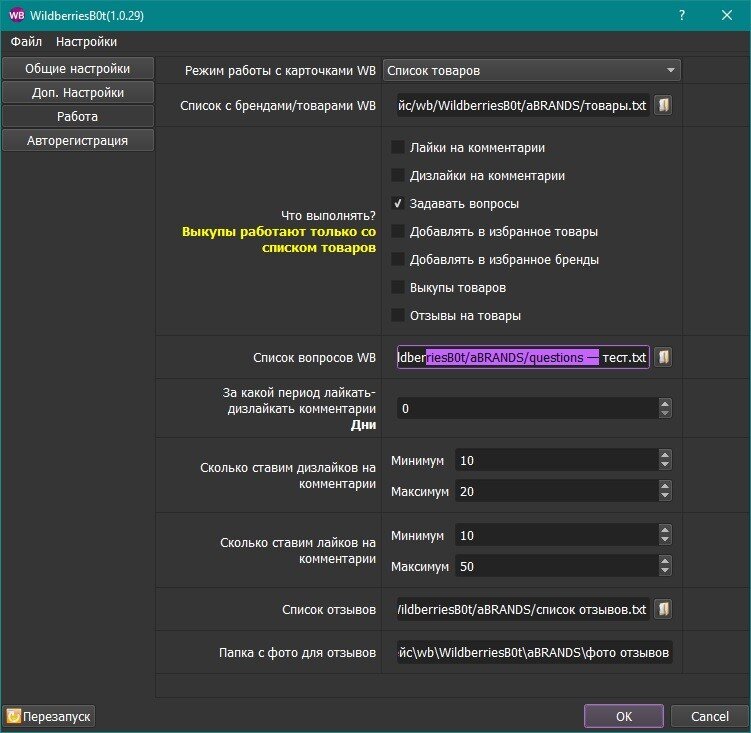Screen dimensions: 751x733
Task: Click the Перезапуск restart button
Action: [x=49, y=716]
